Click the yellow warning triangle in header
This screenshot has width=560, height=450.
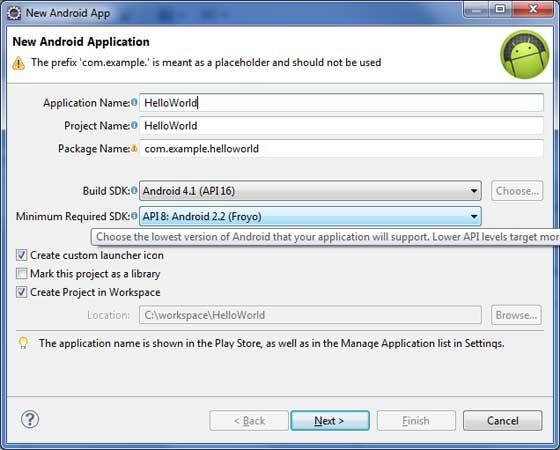pyautogui.click(x=19, y=63)
